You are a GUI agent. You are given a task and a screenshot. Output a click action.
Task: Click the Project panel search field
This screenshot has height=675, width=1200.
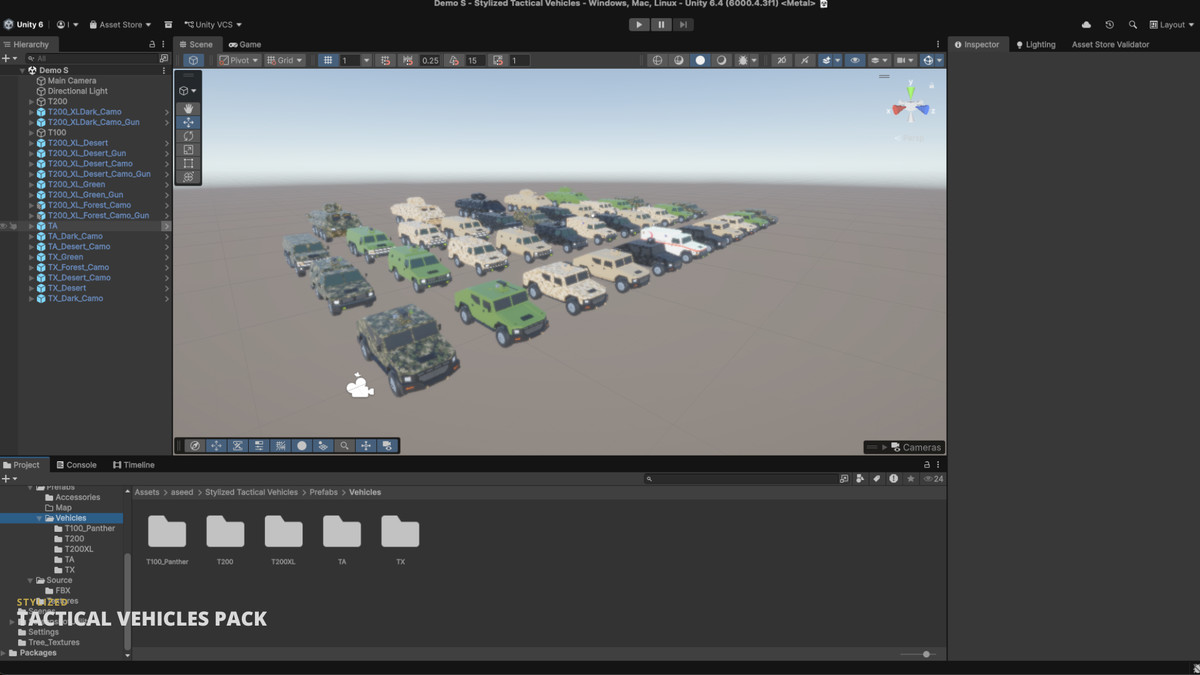[741, 479]
